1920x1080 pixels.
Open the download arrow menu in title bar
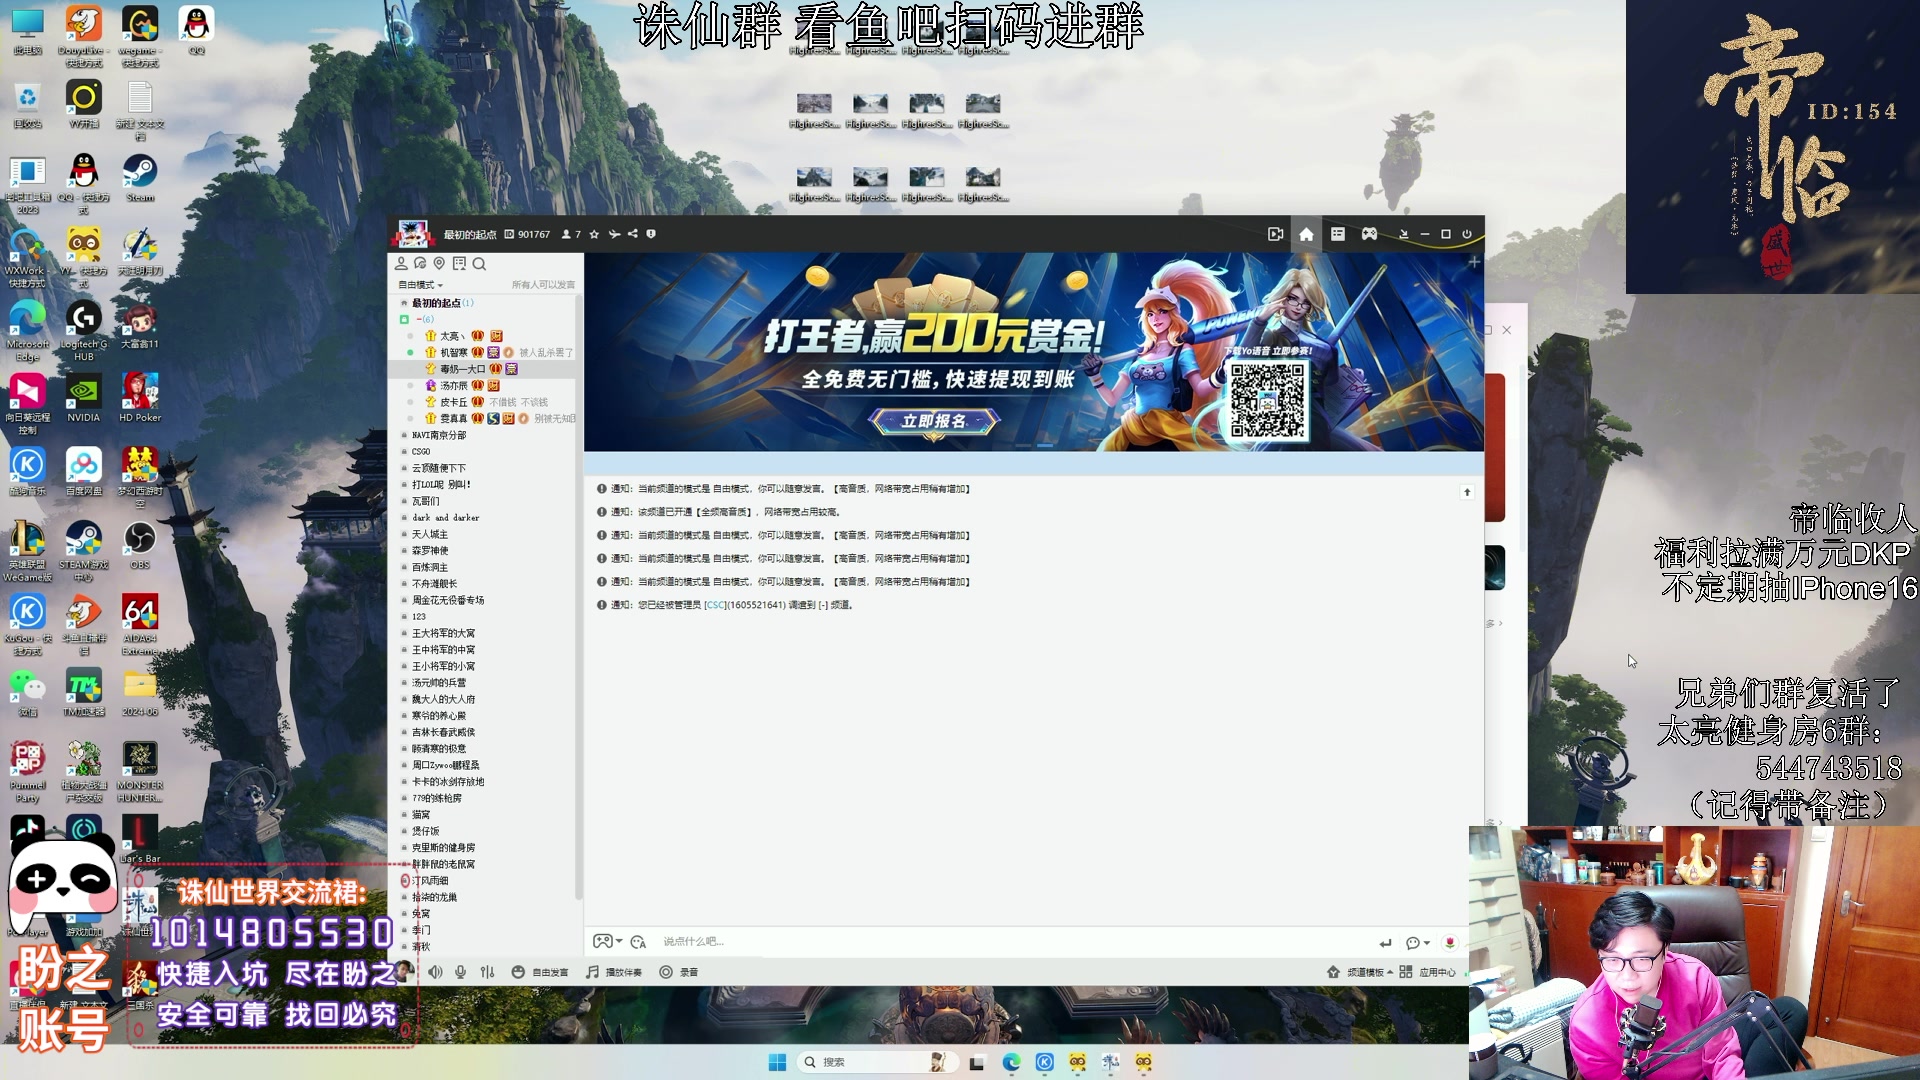1403,234
